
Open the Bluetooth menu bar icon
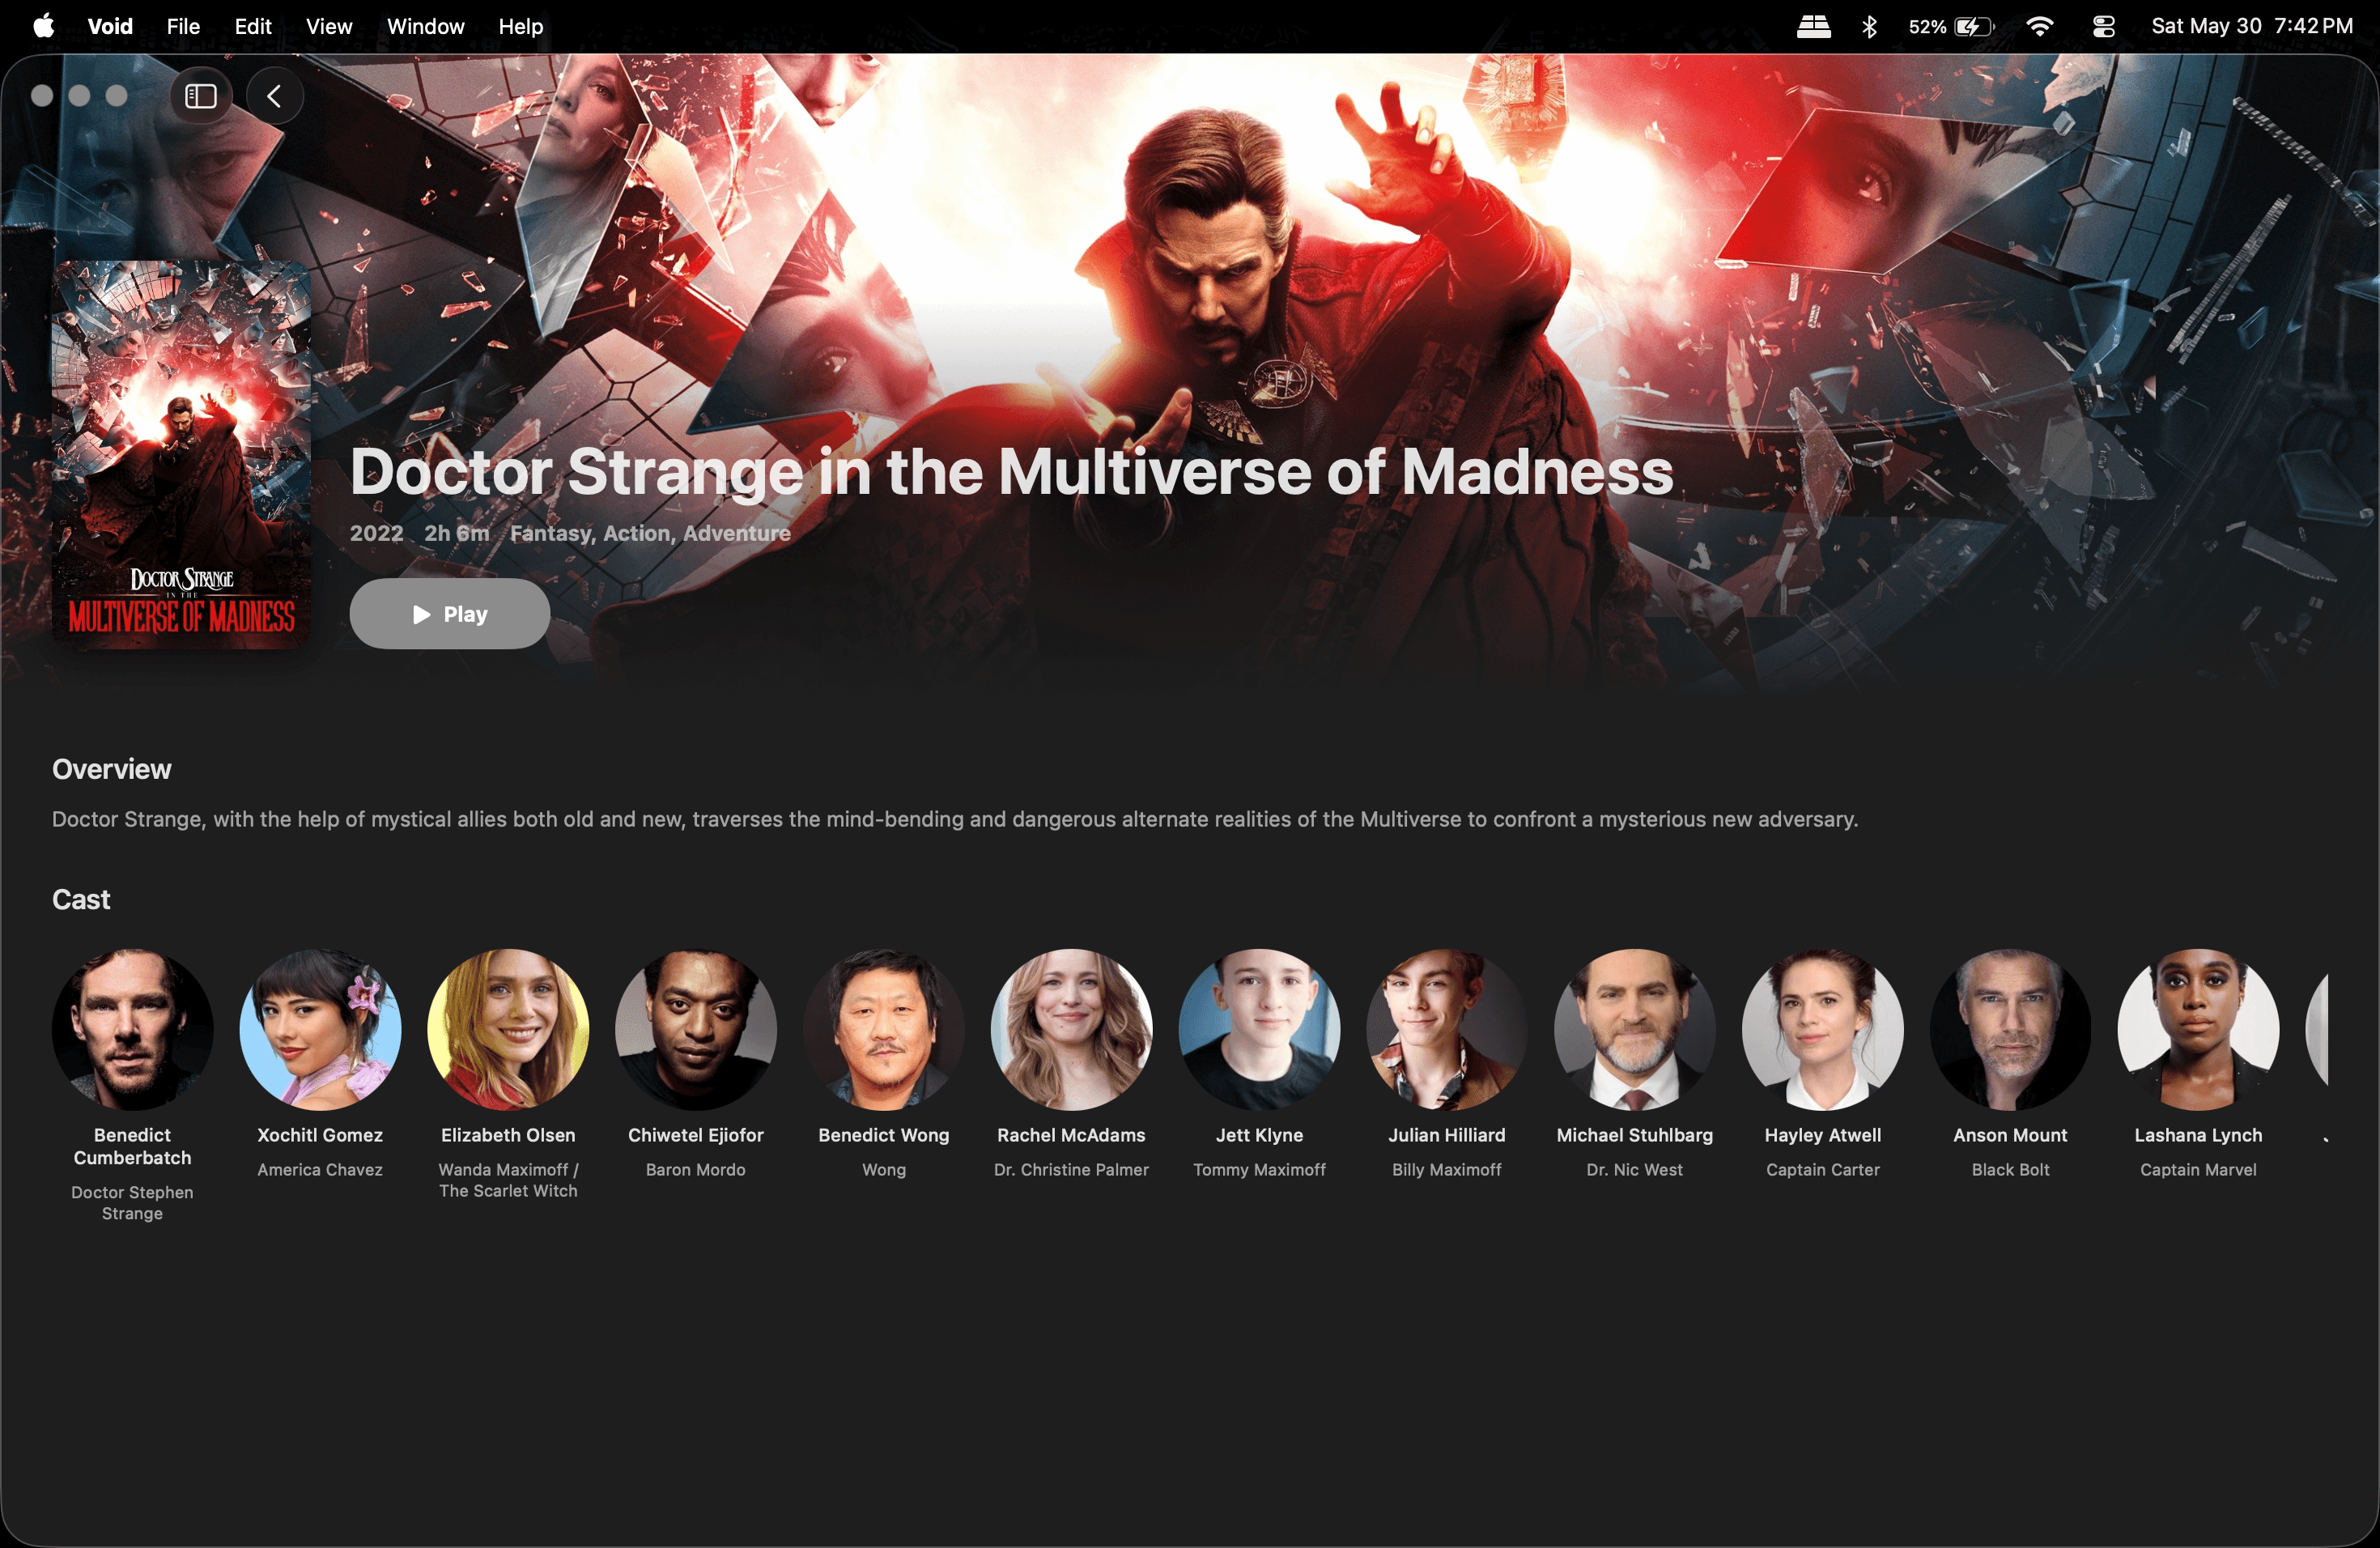pyautogui.click(x=1869, y=26)
